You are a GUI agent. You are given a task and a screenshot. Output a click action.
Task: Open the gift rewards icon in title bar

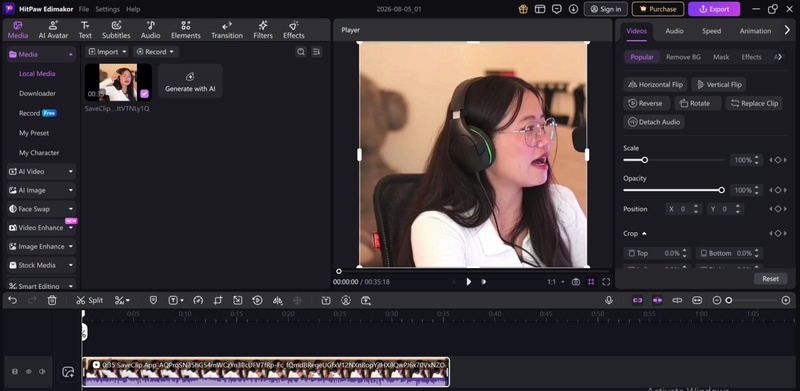(523, 9)
